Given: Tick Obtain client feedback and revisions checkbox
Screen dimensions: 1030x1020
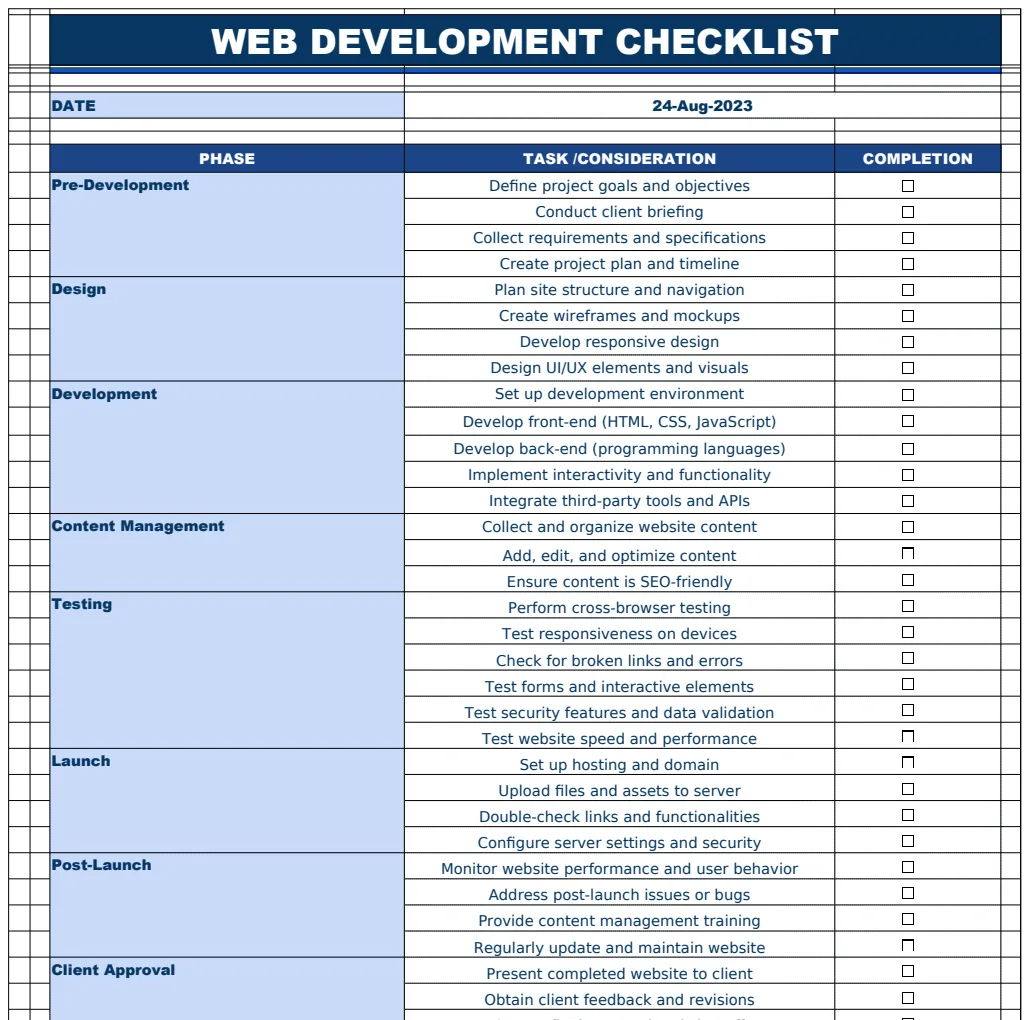Looking at the screenshot, I should [908, 998].
